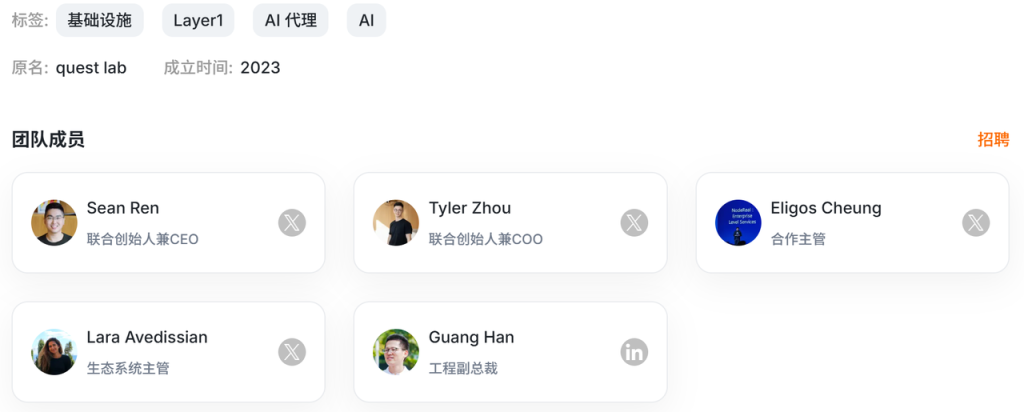Click Lara Avedissian's avatar photo
This screenshot has height=412, width=1024.
[x=54, y=352]
